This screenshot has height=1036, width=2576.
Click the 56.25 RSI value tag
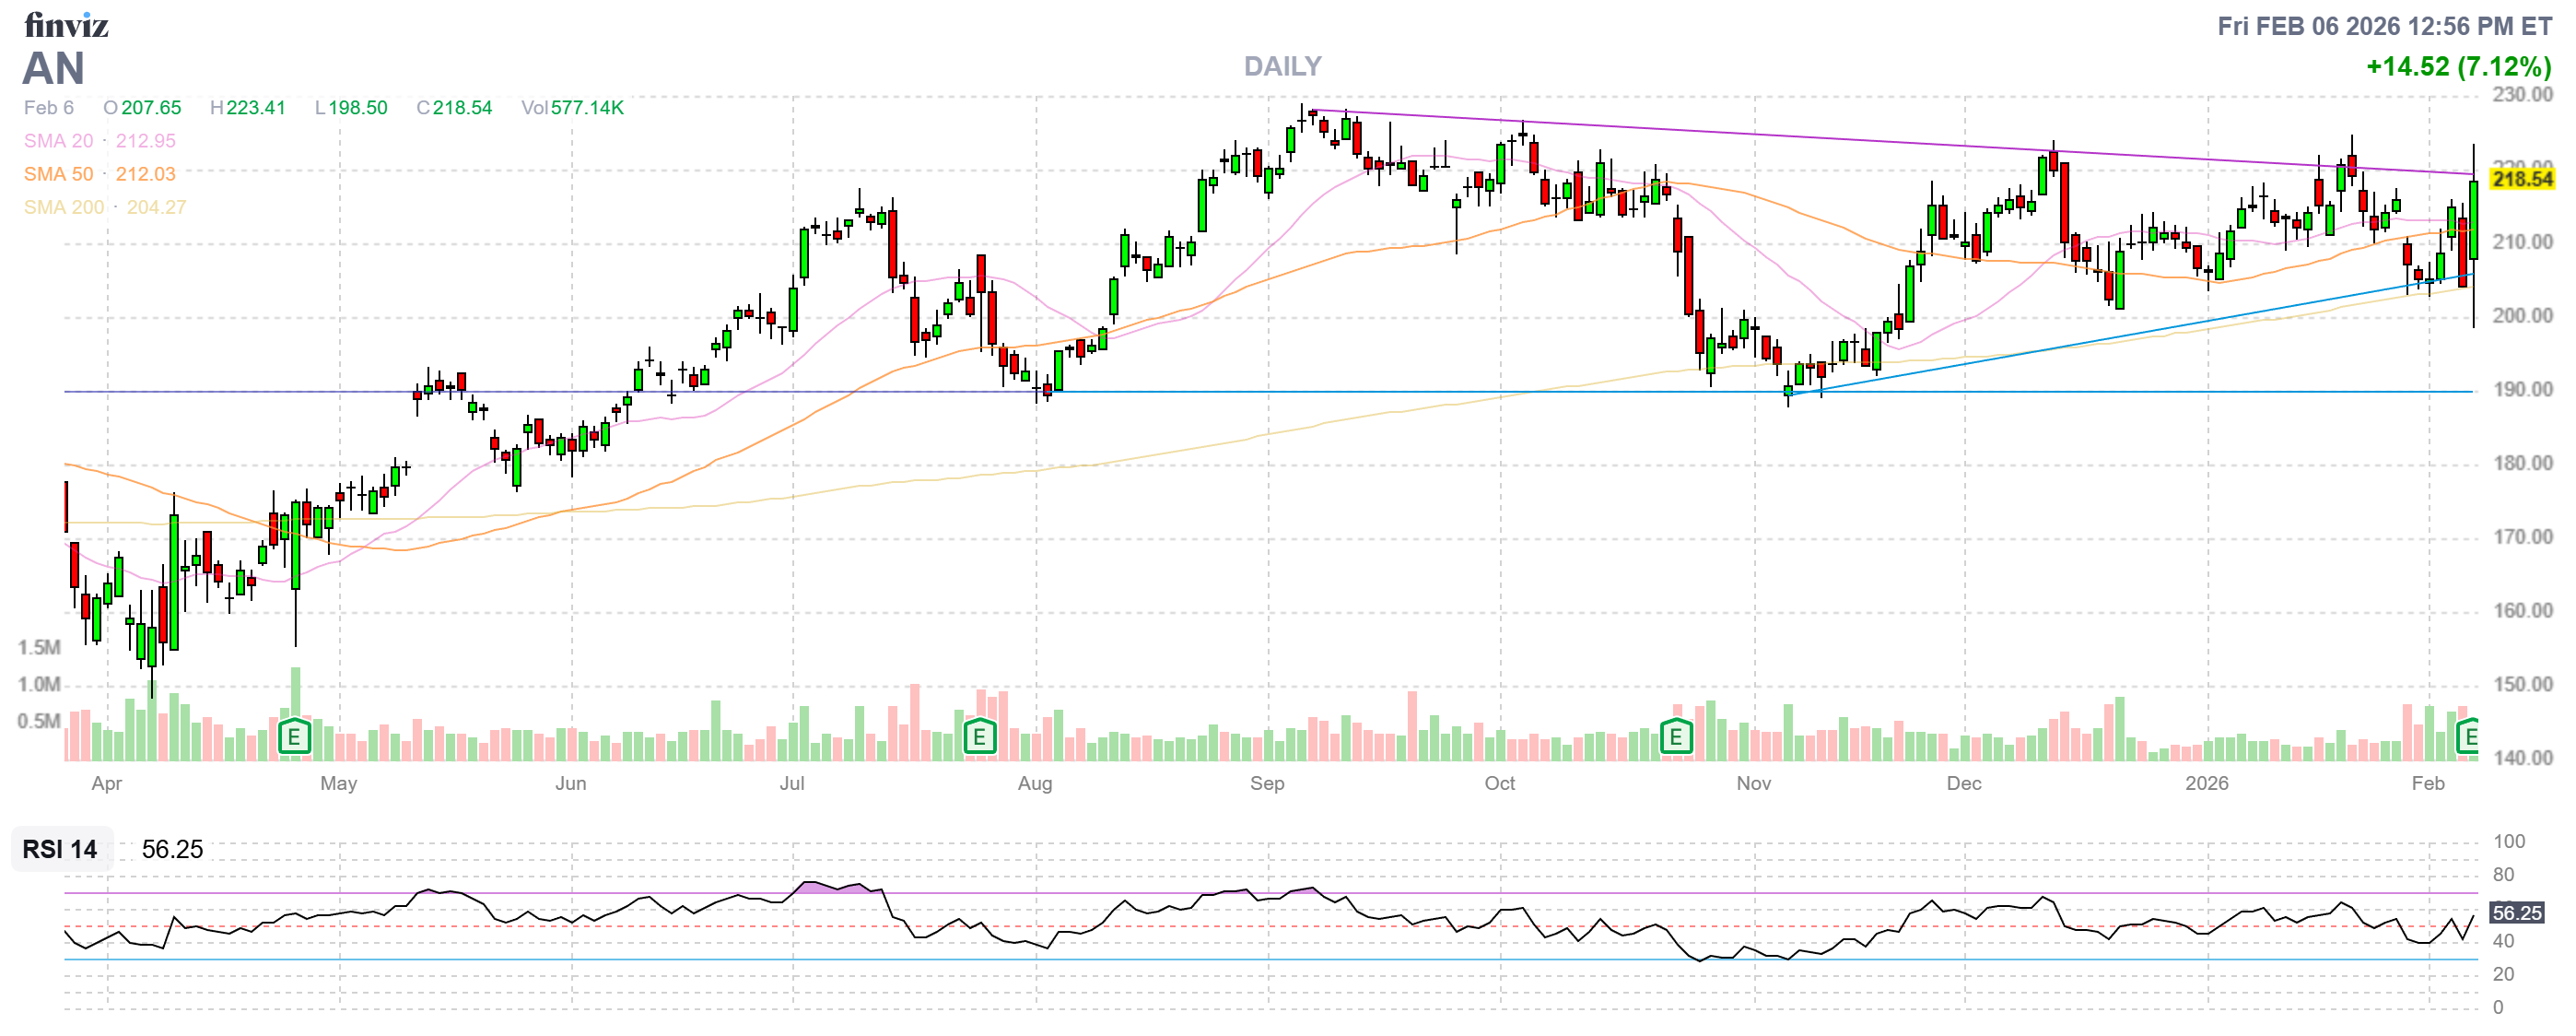[x=2516, y=913]
